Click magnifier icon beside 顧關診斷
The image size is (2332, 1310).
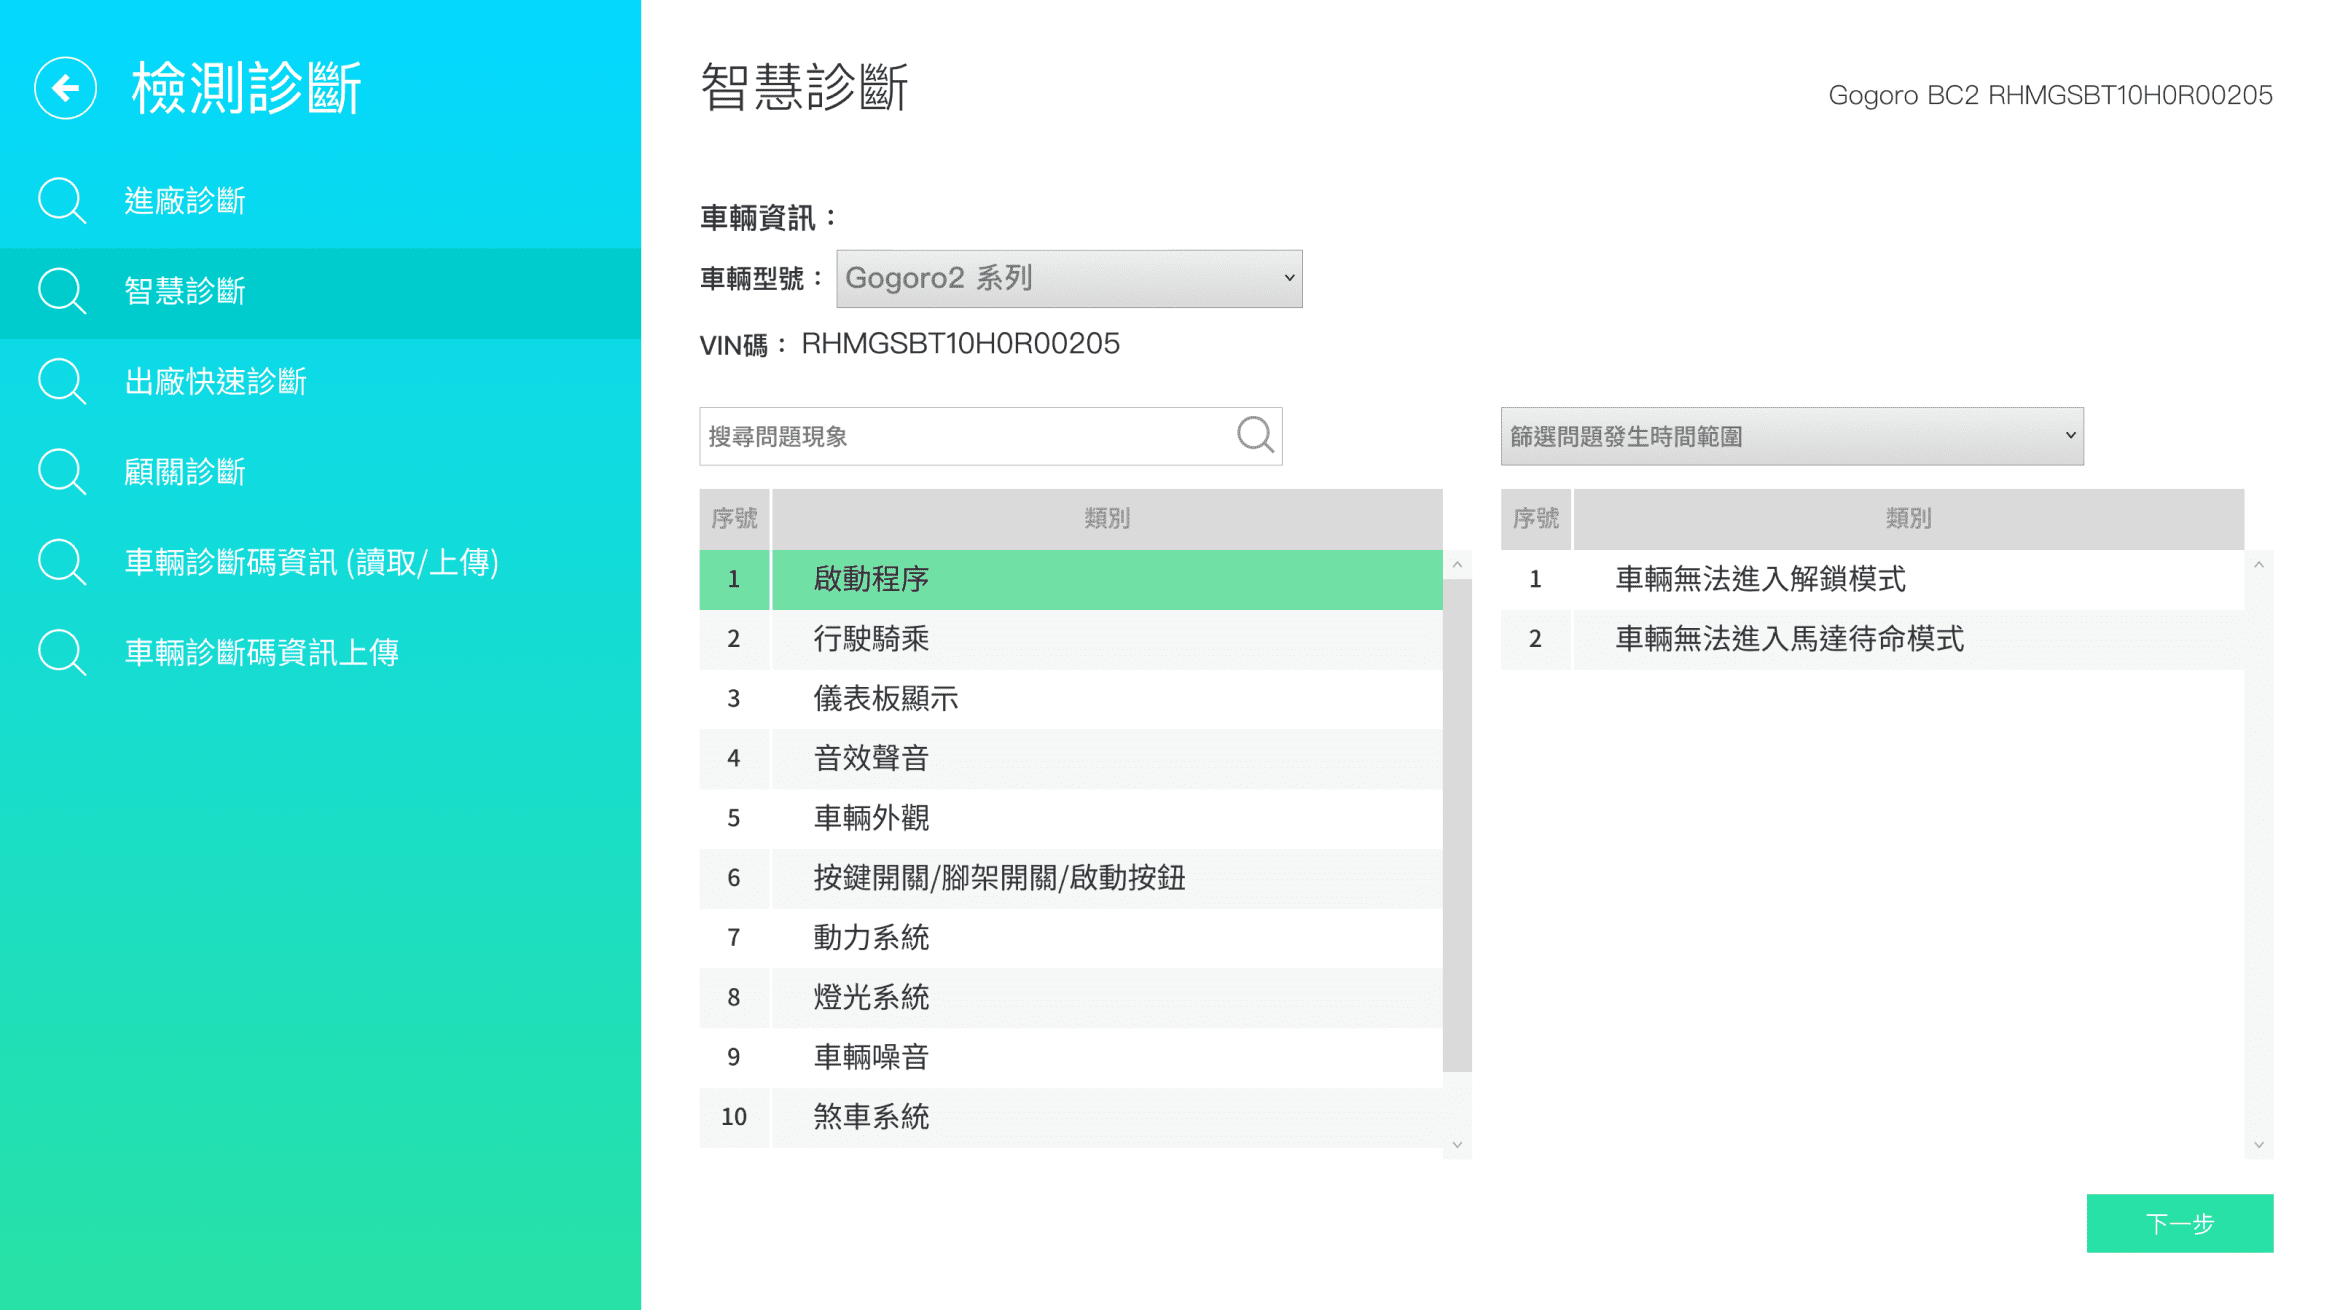(x=62, y=472)
